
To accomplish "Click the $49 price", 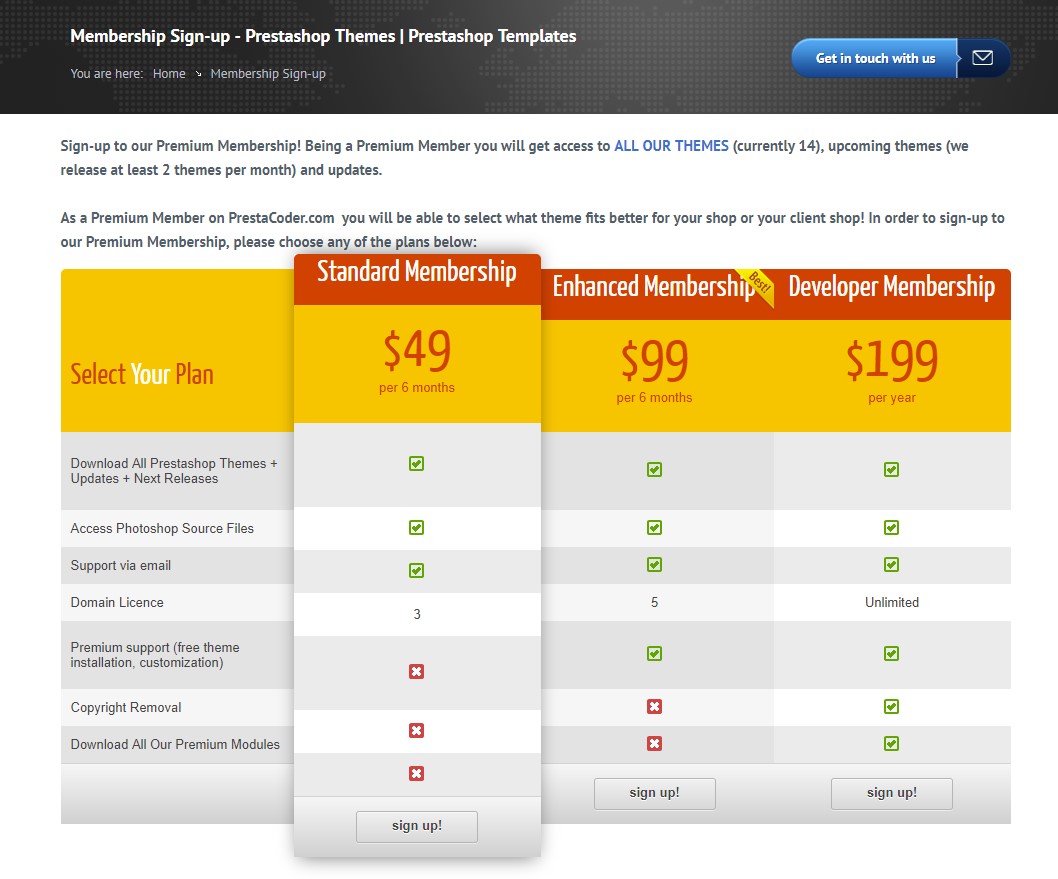I will (x=417, y=351).
